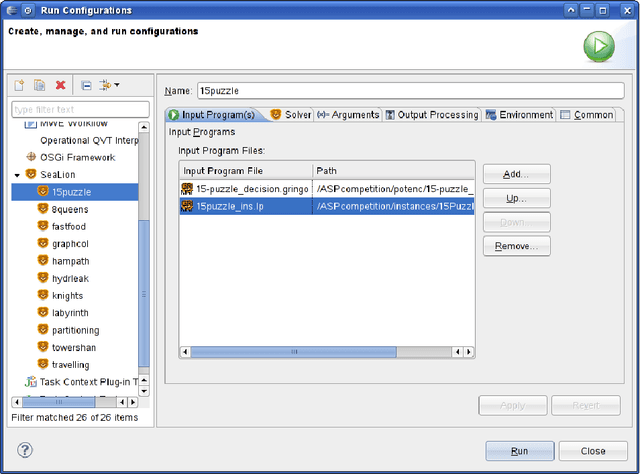Select 15-puzzle_decision.gringo file row
This screenshot has height=474, width=640.
pyautogui.click(x=327, y=189)
